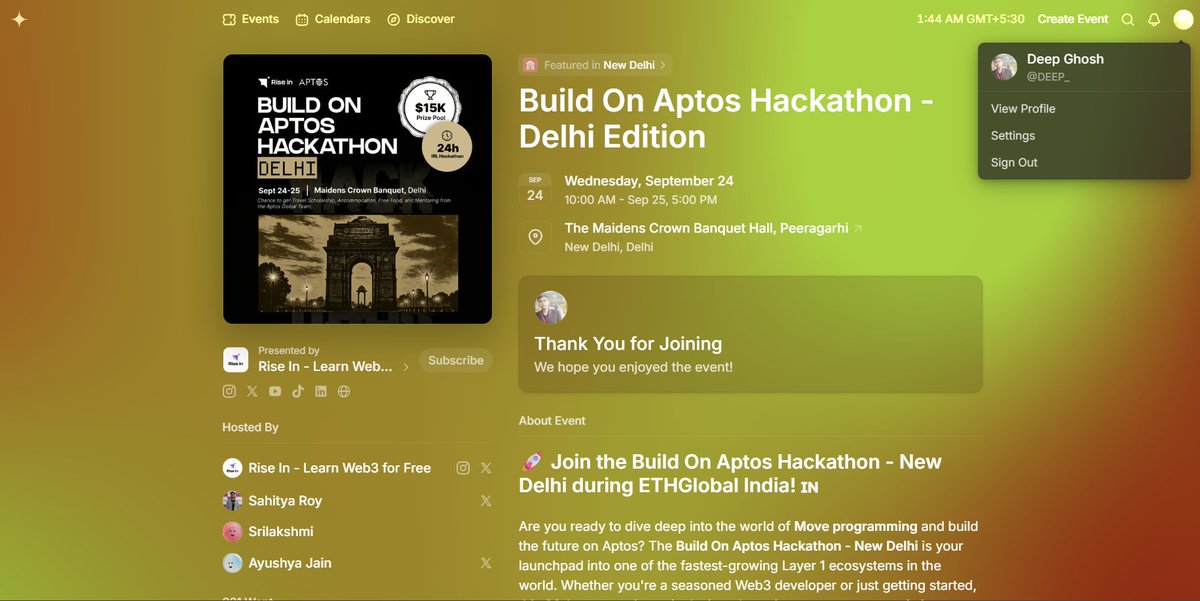Open the LinkedIn icon

point(320,391)
